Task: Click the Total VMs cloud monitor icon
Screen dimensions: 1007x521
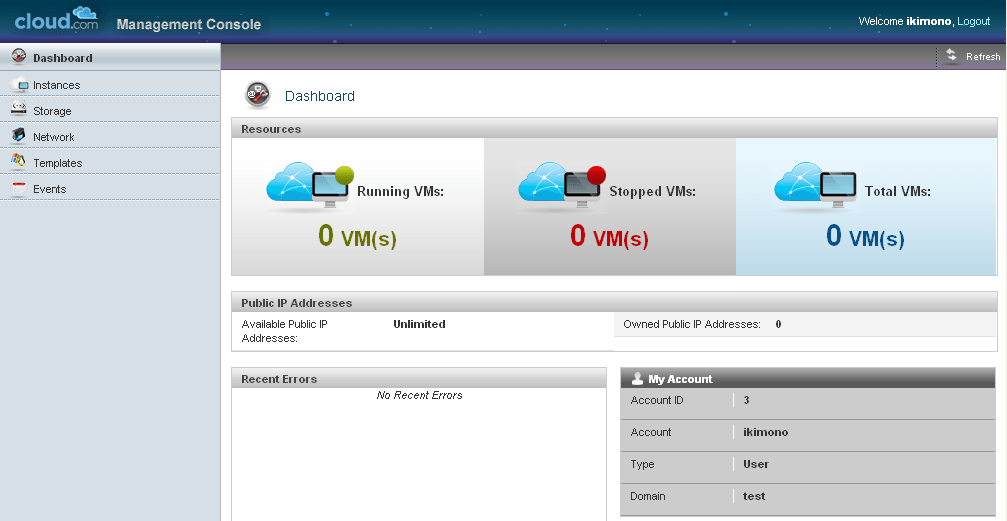Action: 816,186
